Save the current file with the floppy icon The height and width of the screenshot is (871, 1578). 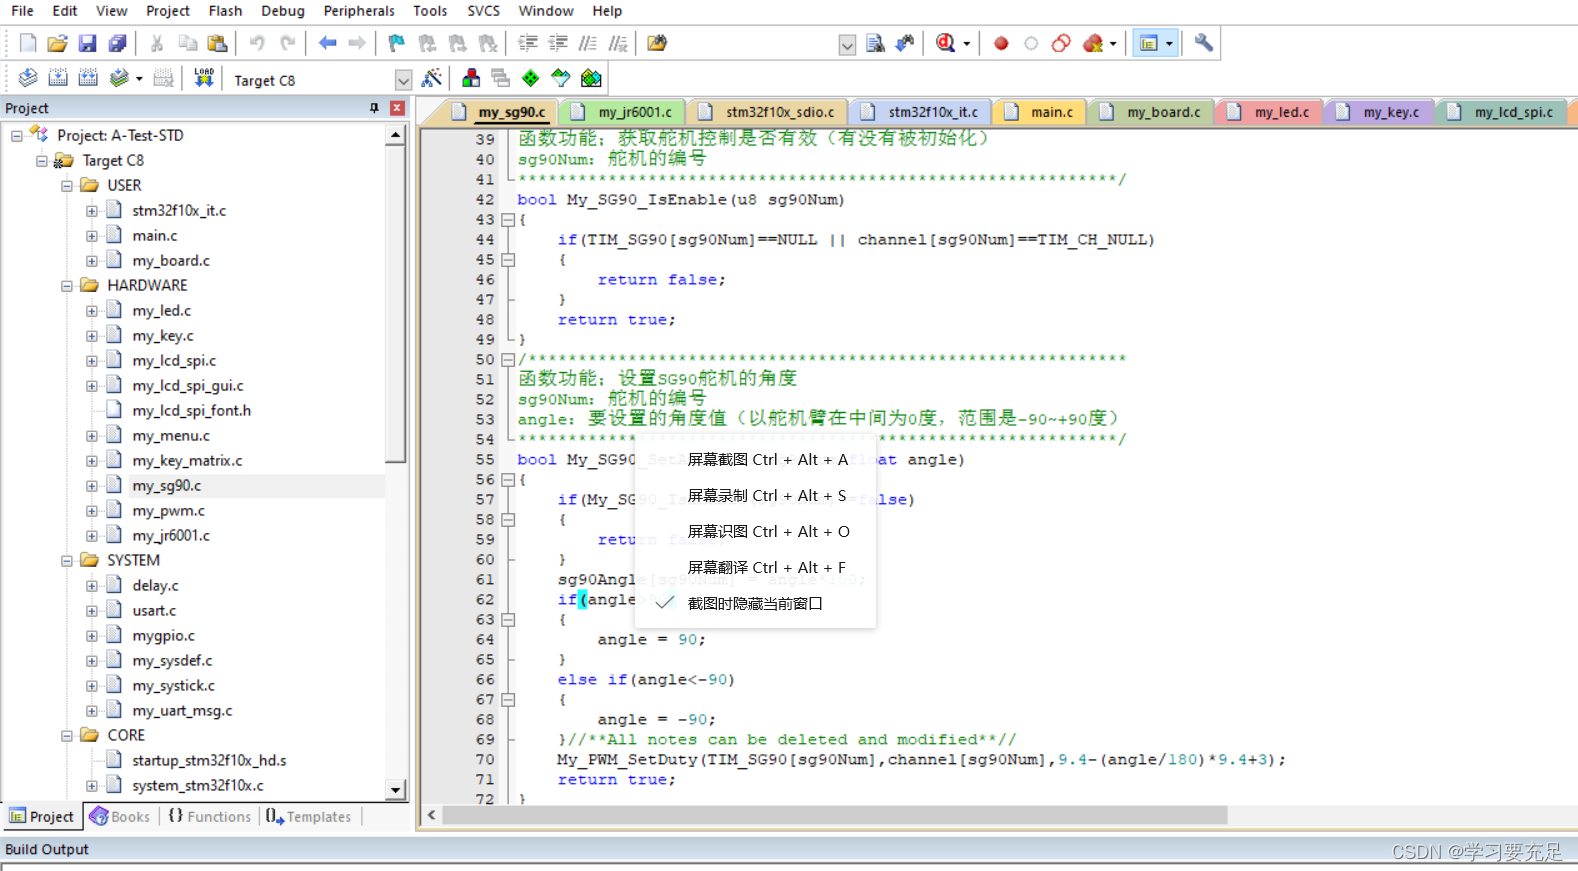click(x=88, y=43)
